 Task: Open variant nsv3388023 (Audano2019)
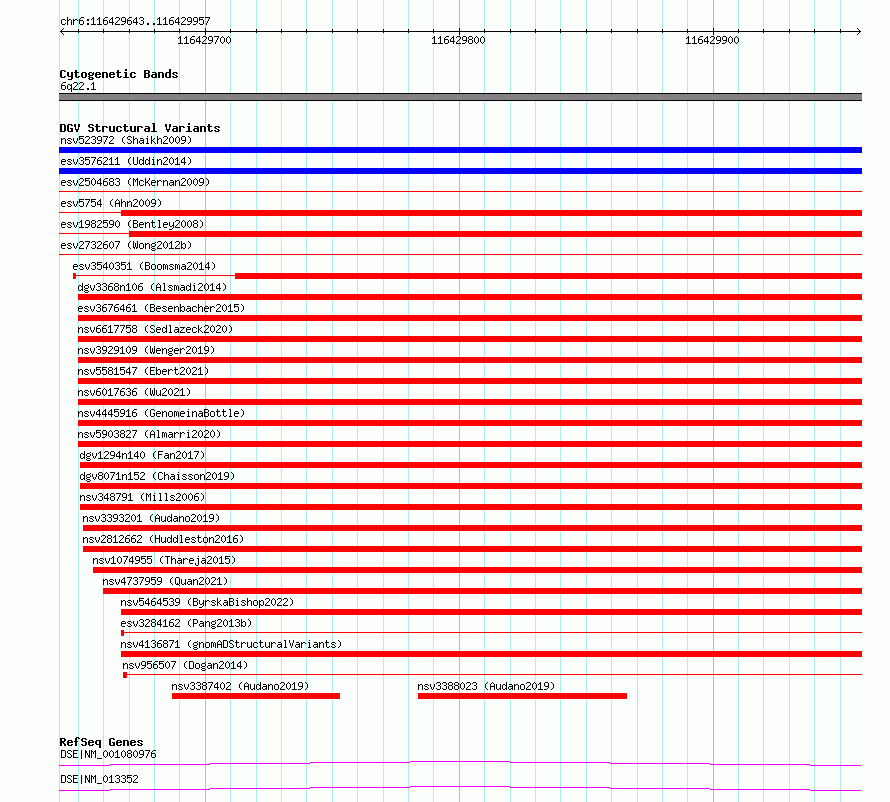(x=486, y=686)
